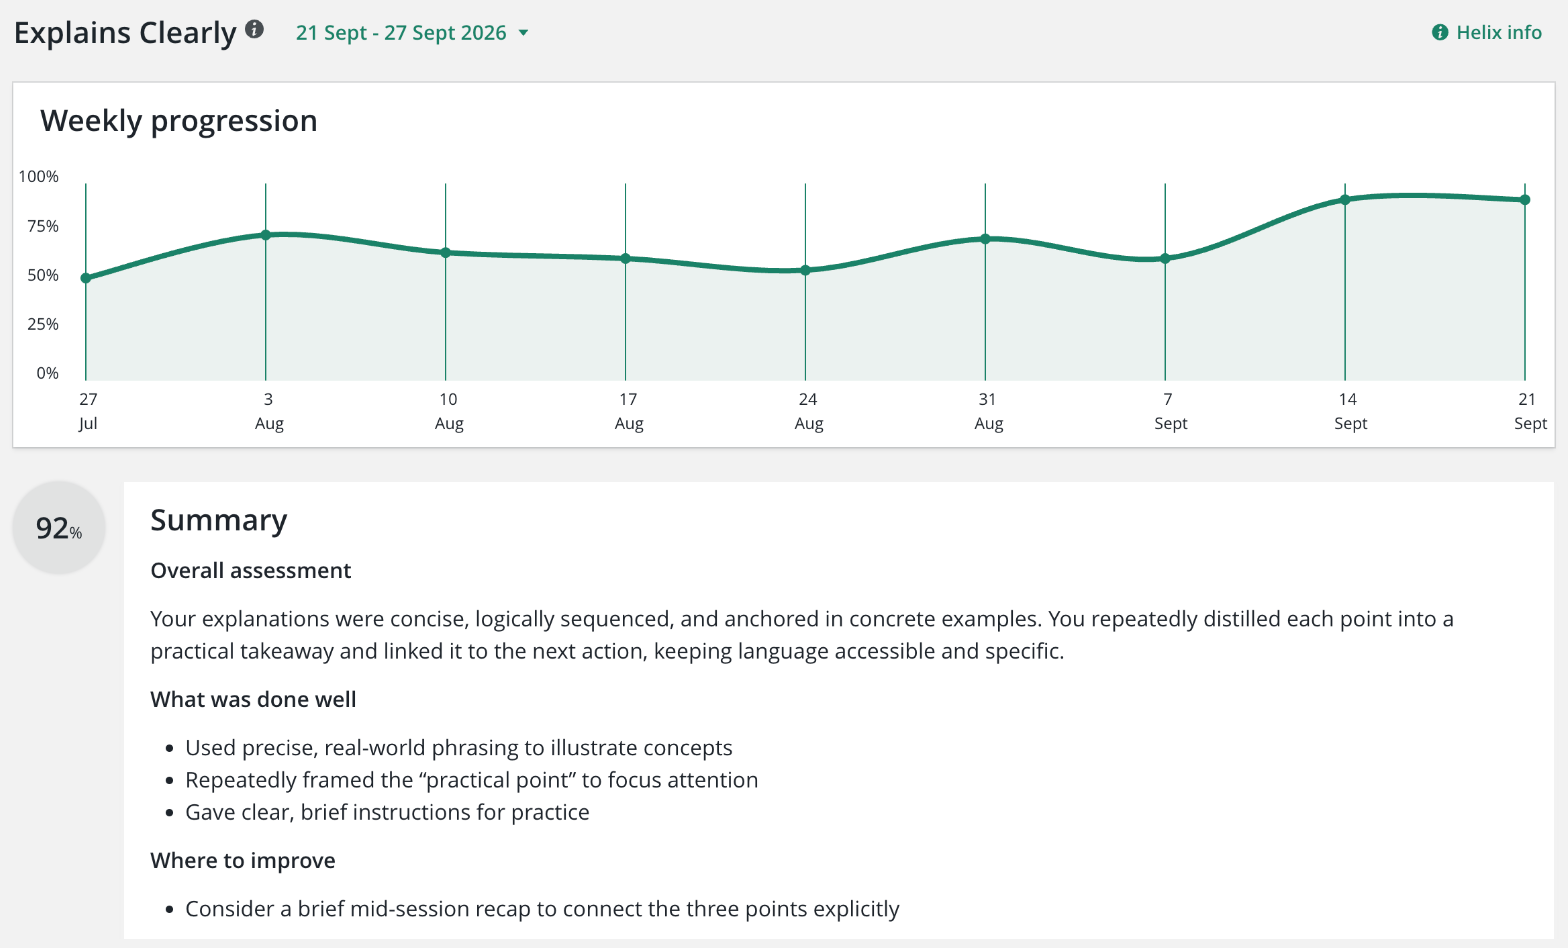Select the 21 Sept data point on chart
The width and height of the screenshot is (1568, 948).
click(1525, 200)
